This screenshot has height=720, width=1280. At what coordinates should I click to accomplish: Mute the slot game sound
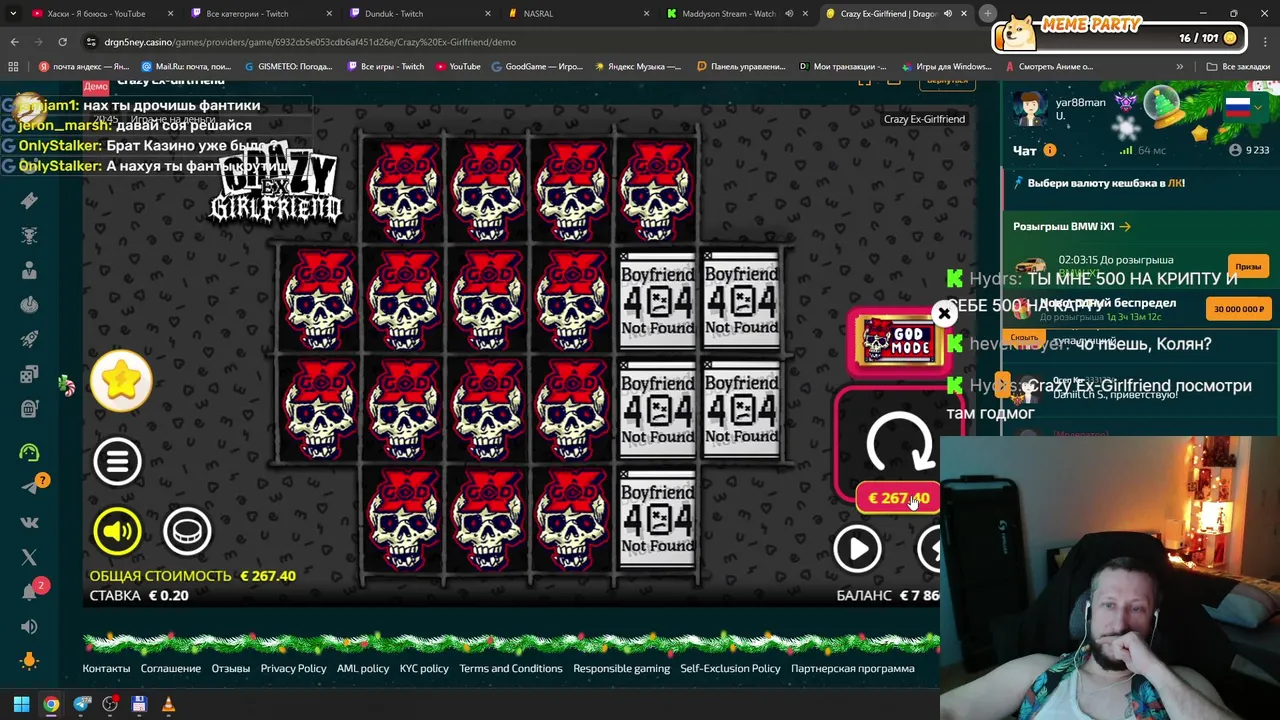pos(117,531)
